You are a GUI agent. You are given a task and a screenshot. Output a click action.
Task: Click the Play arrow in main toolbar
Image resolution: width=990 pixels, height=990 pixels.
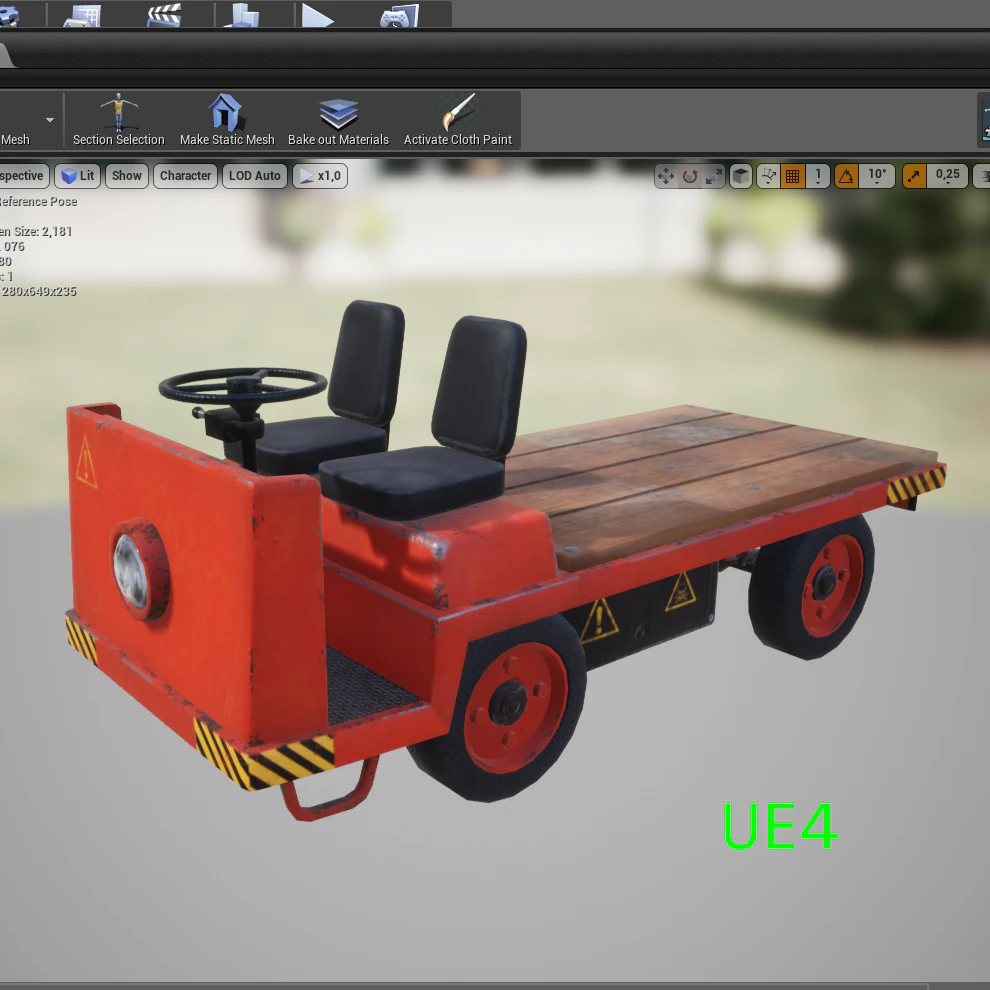tap(316, 15)
